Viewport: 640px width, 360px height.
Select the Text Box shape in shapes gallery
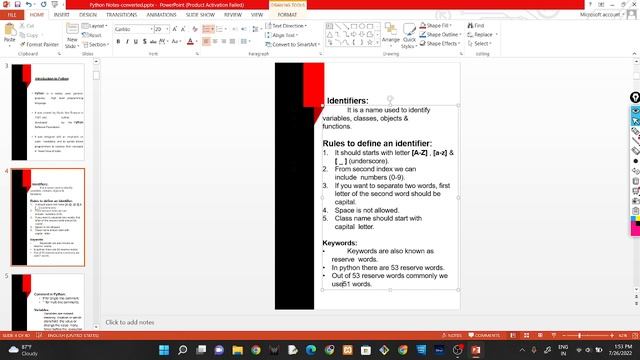pyautogui.click(x=329, y=26)
